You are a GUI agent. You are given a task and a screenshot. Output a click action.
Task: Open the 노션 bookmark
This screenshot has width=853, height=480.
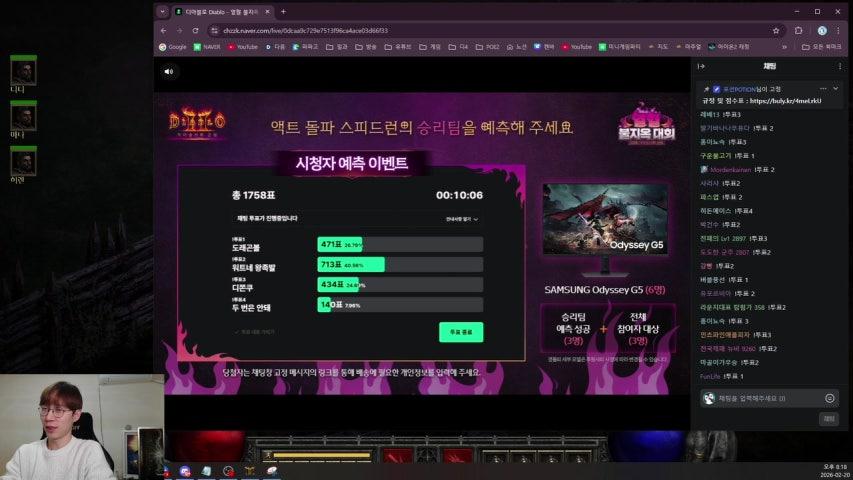[516, 47]
